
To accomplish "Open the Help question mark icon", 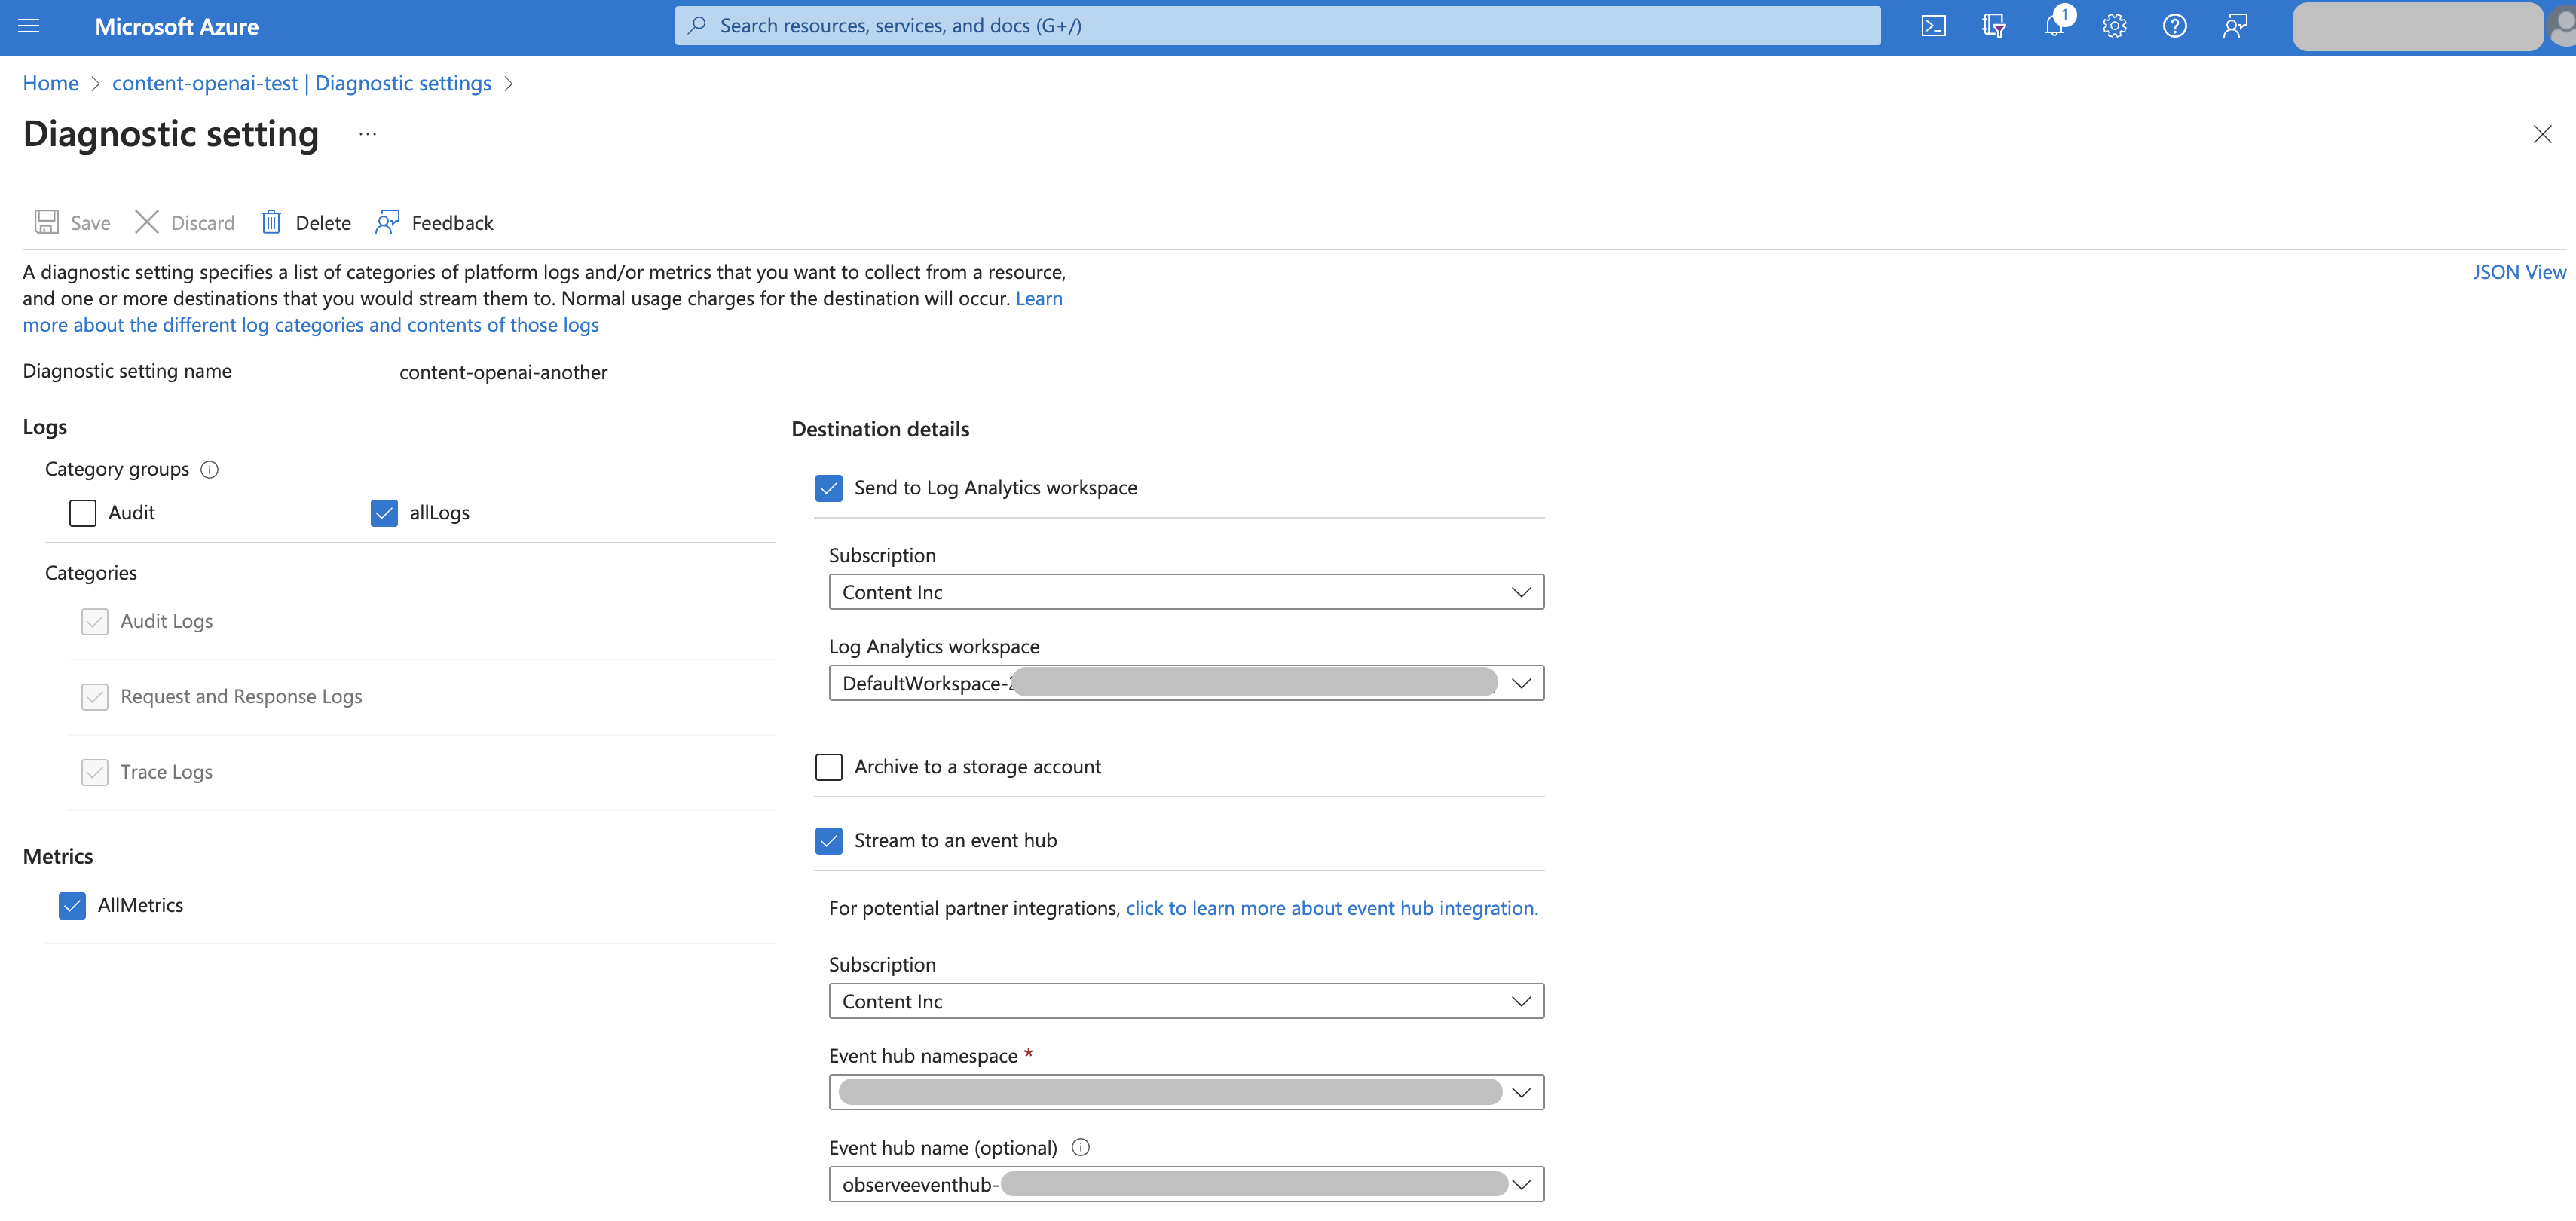I will pos(2174,26).
